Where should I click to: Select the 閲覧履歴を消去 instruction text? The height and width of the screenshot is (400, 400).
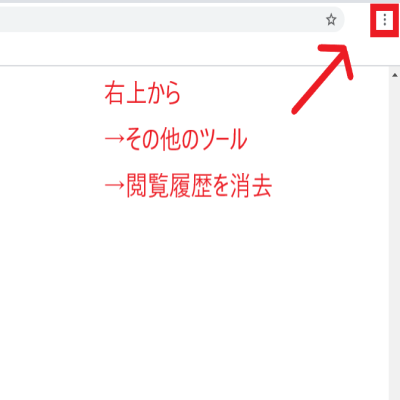[199, 185]
